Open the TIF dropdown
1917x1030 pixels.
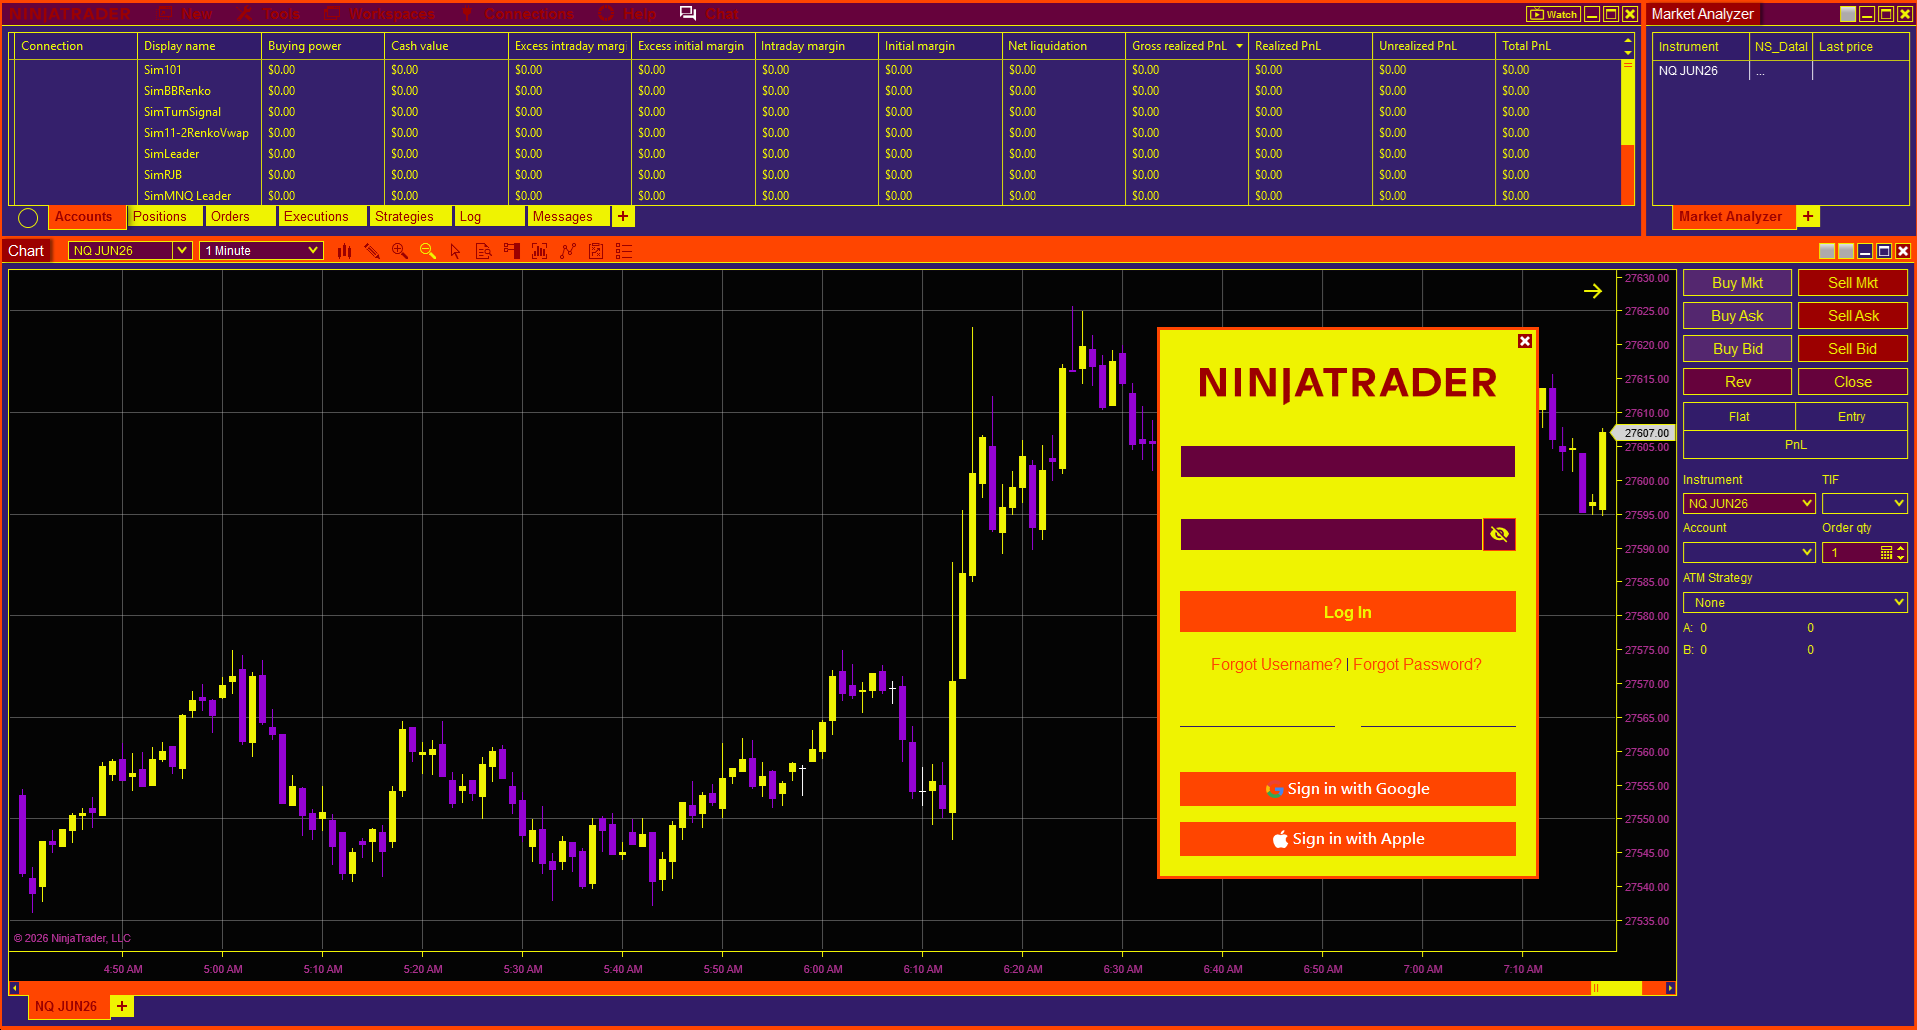point(1865,503)
